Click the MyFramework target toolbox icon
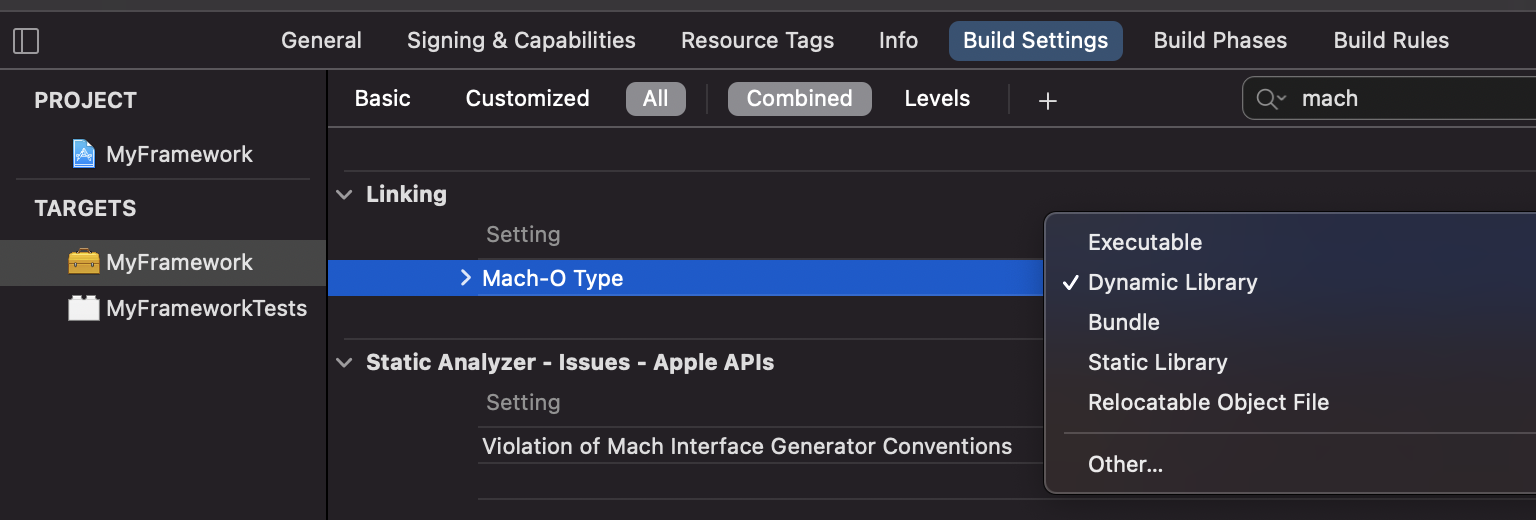 point(84,262)
